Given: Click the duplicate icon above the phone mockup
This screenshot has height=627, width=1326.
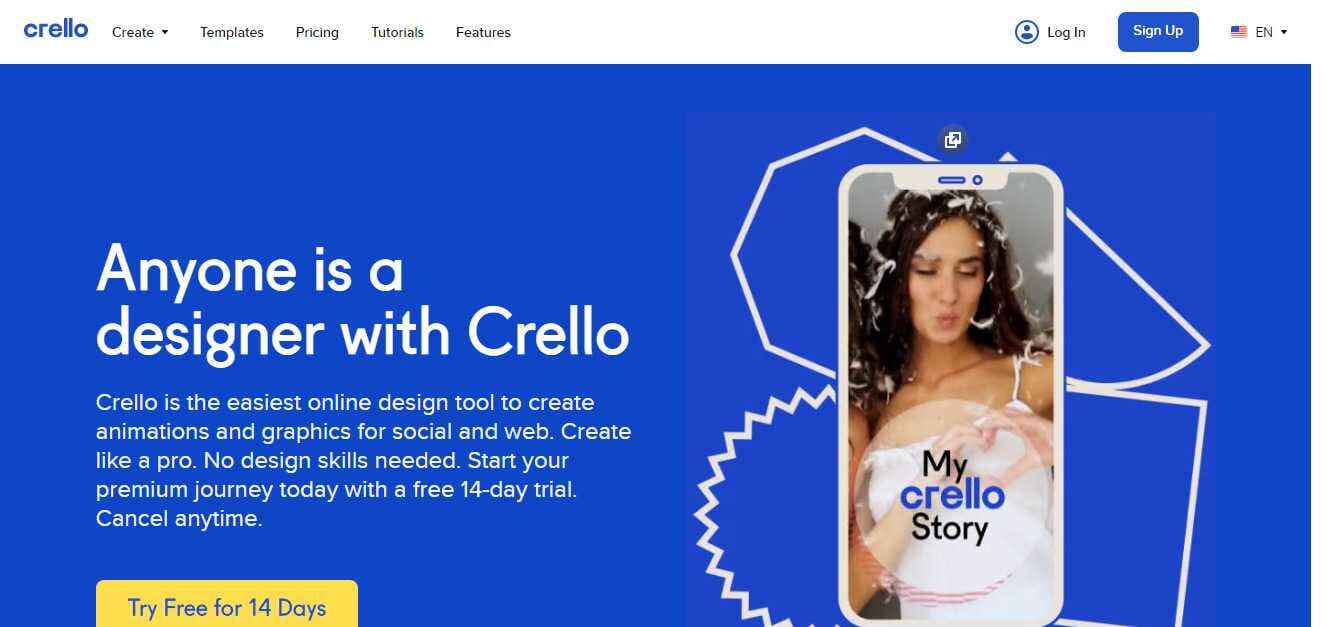Looking at the screenshot, I should (x=953, y=140).
